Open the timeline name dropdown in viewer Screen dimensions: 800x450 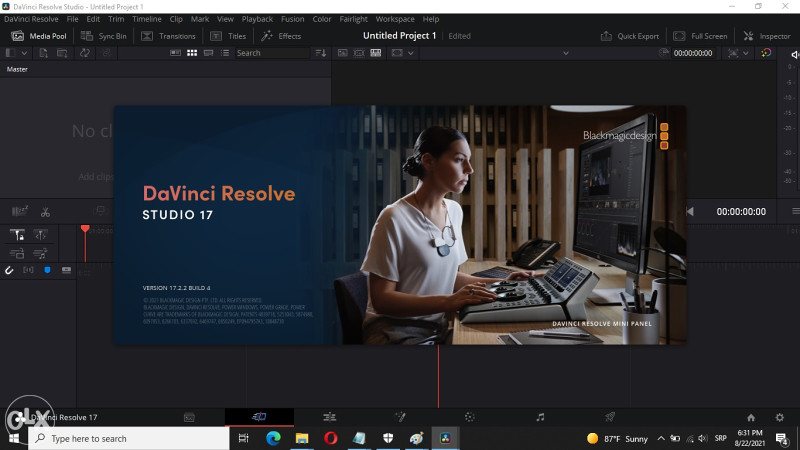565,53
